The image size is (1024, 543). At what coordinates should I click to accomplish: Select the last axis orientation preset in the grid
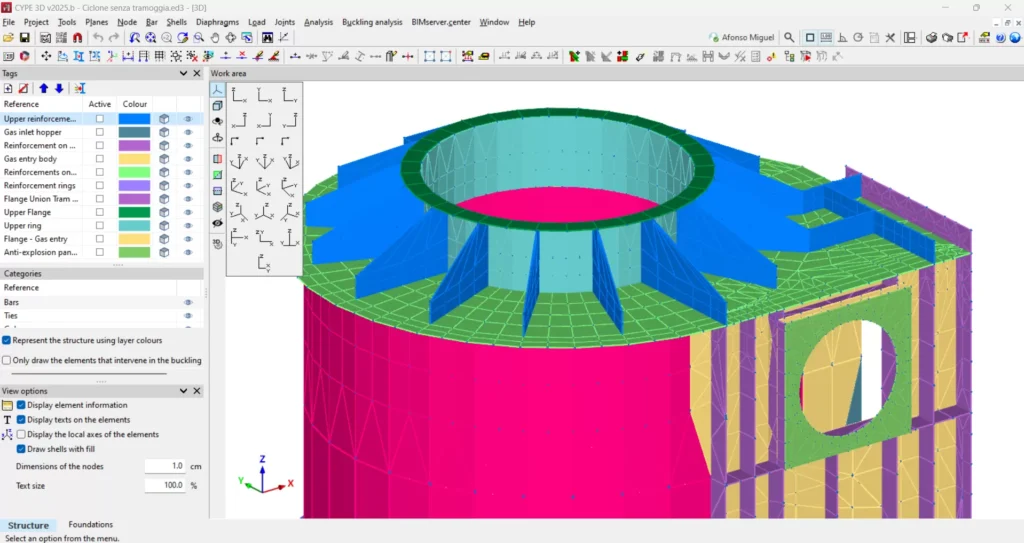(x=264, y=263)
